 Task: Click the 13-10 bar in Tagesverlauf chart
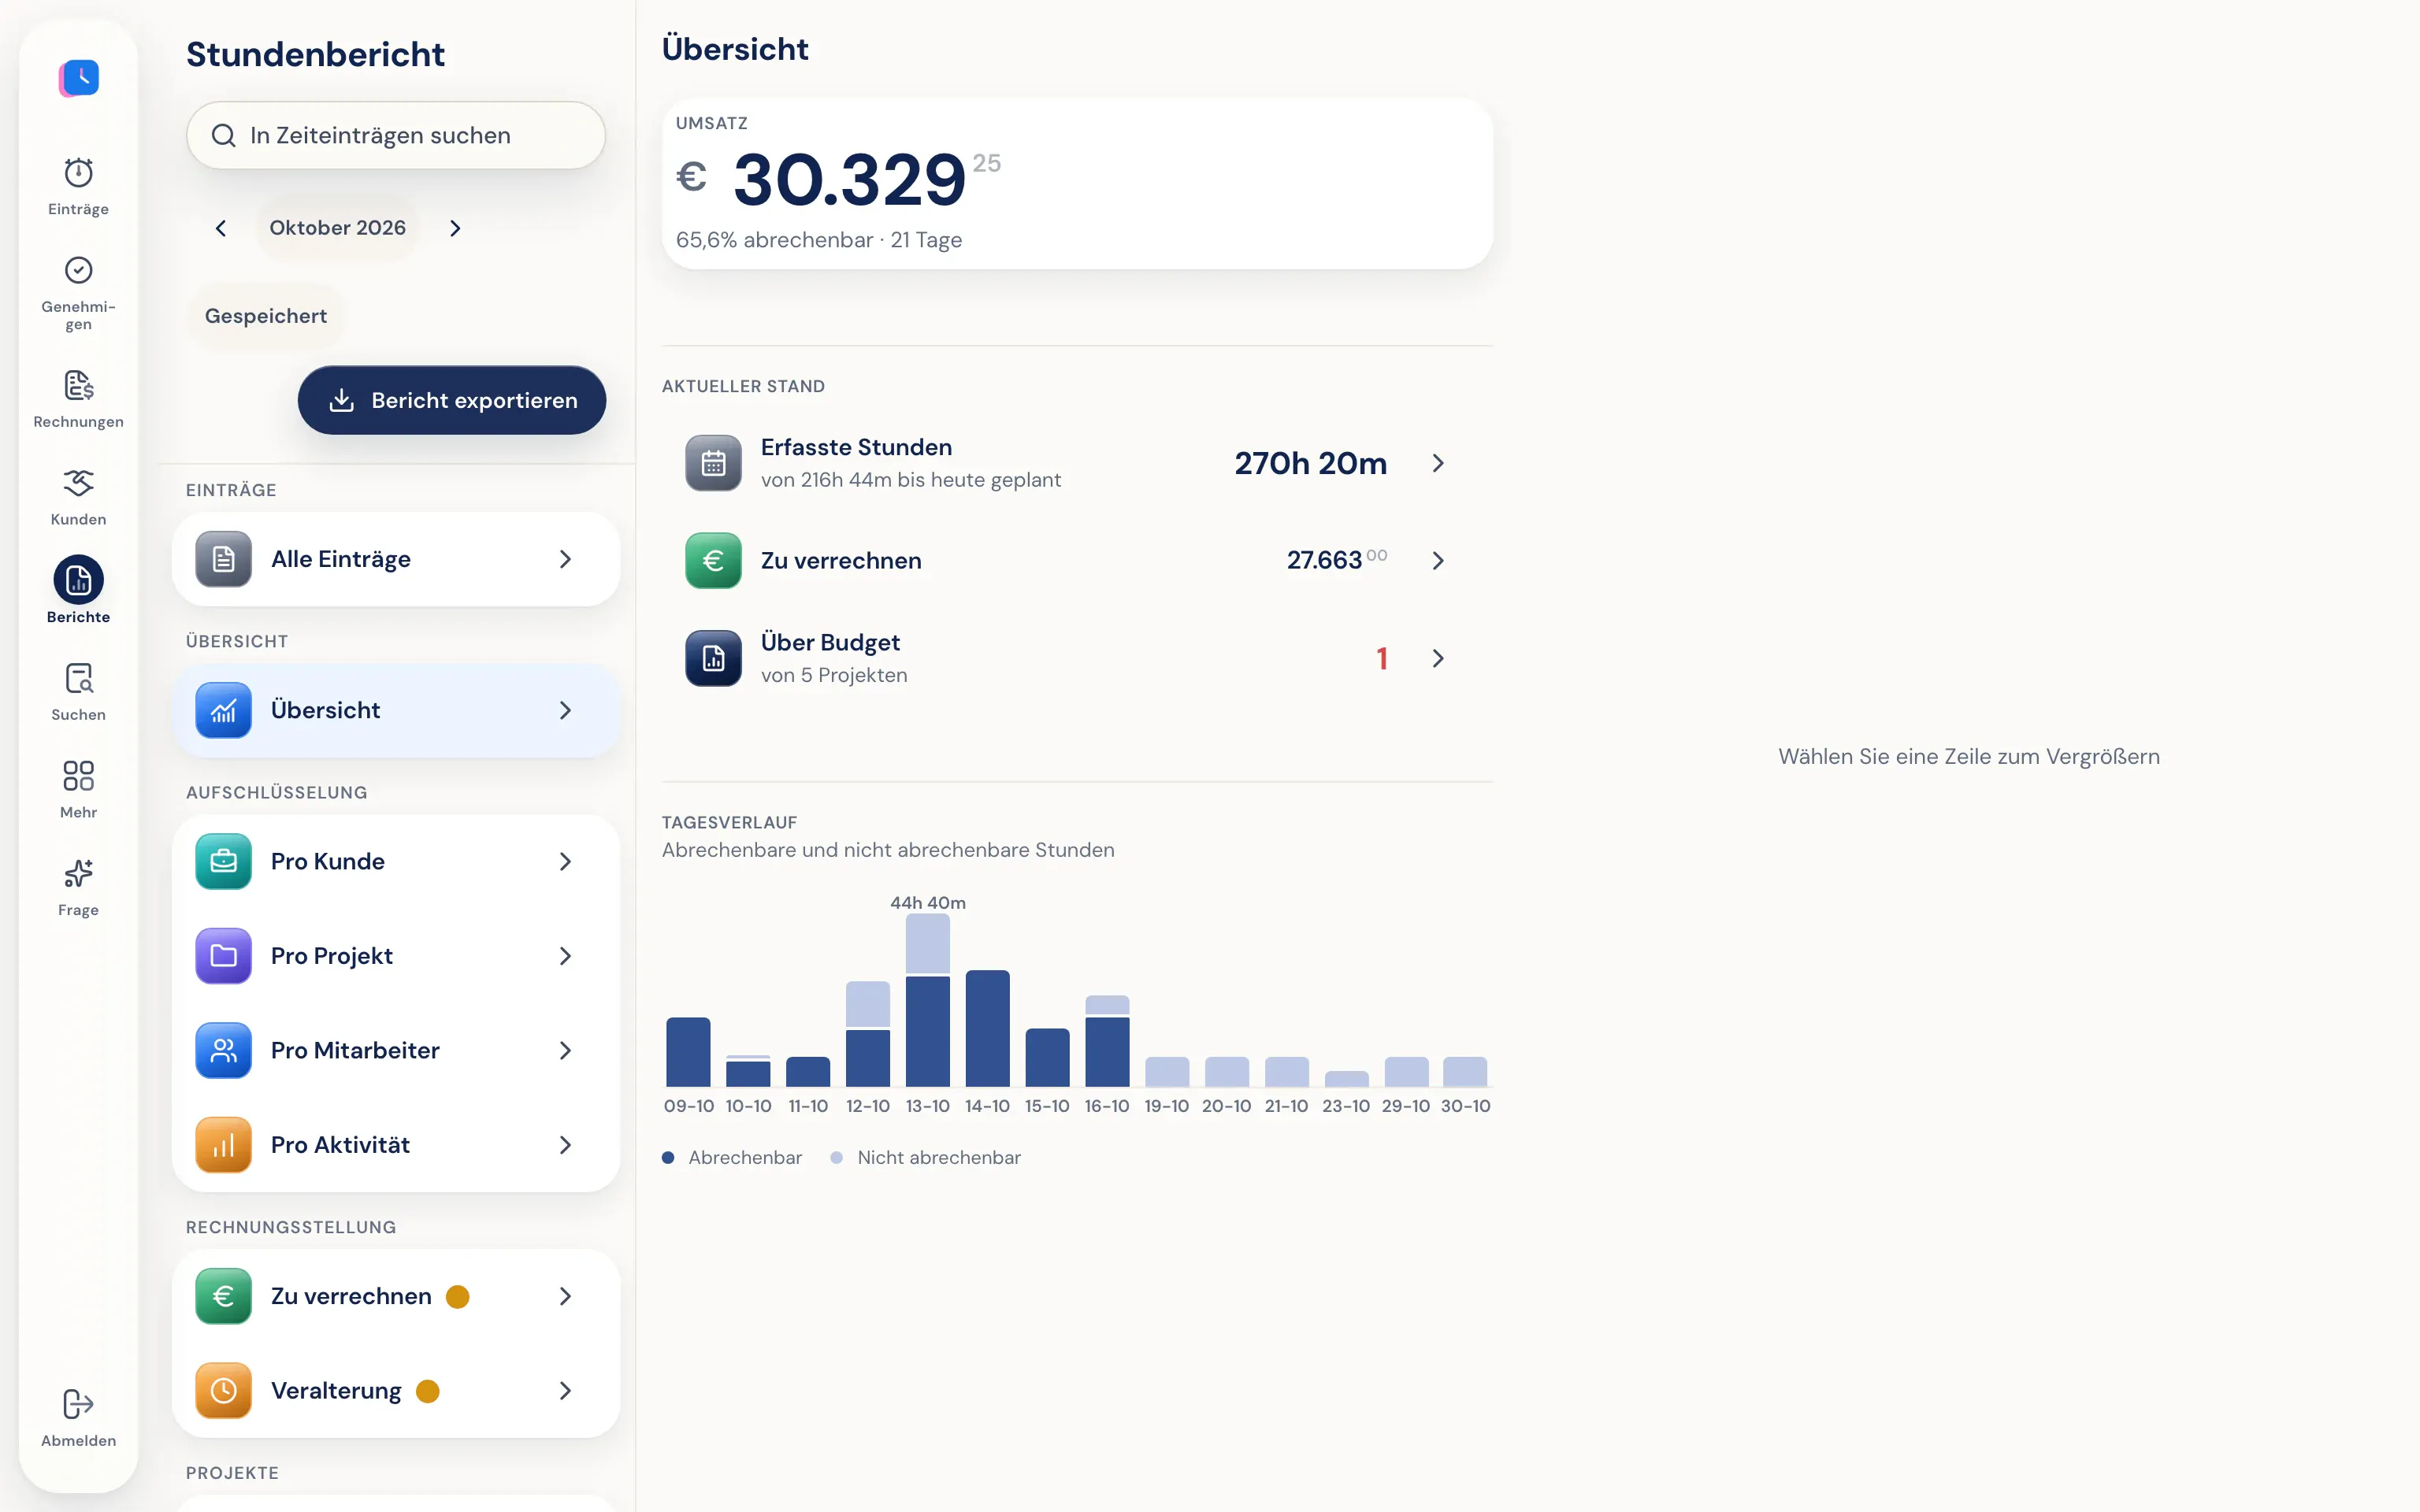(928, 1000)
